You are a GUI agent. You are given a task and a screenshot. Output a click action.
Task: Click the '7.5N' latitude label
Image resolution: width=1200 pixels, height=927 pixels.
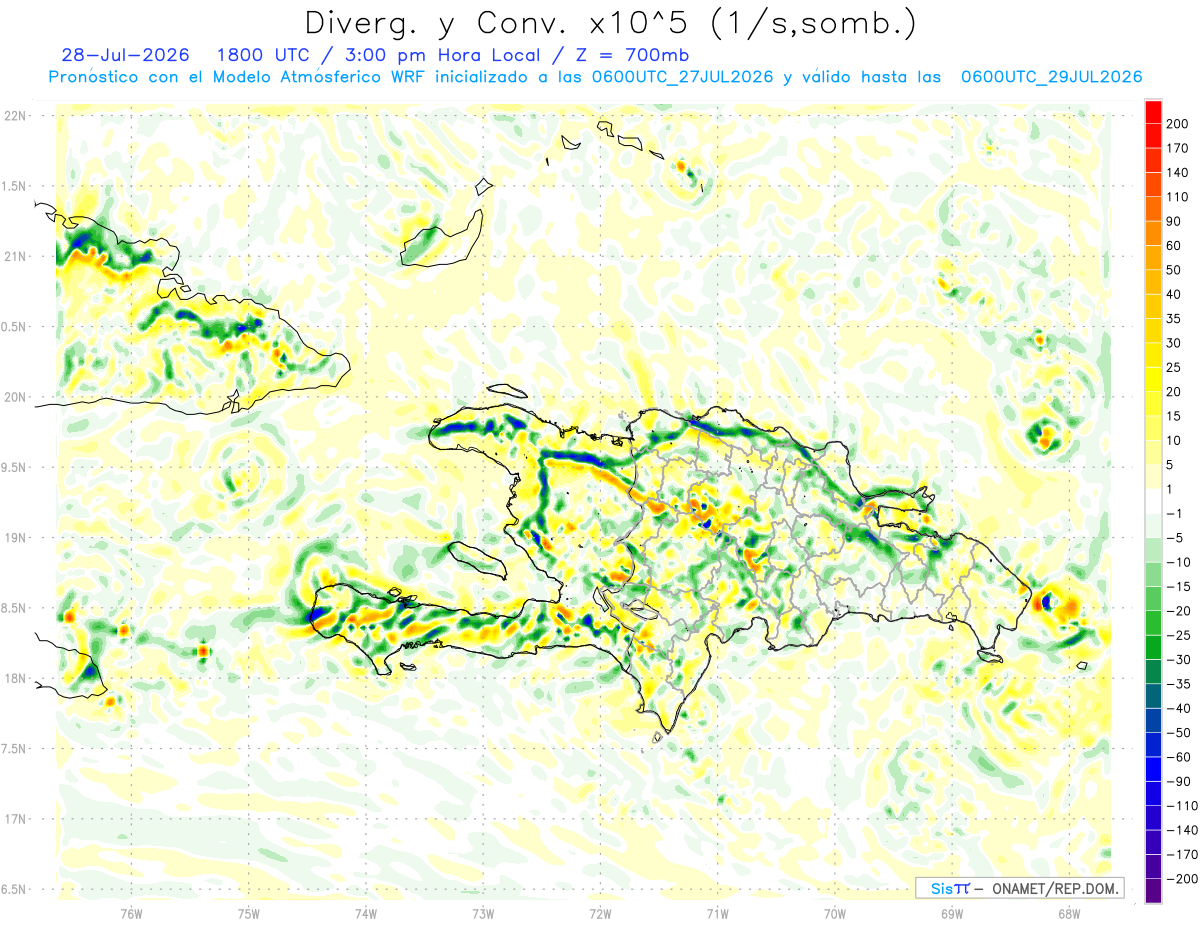15,749
